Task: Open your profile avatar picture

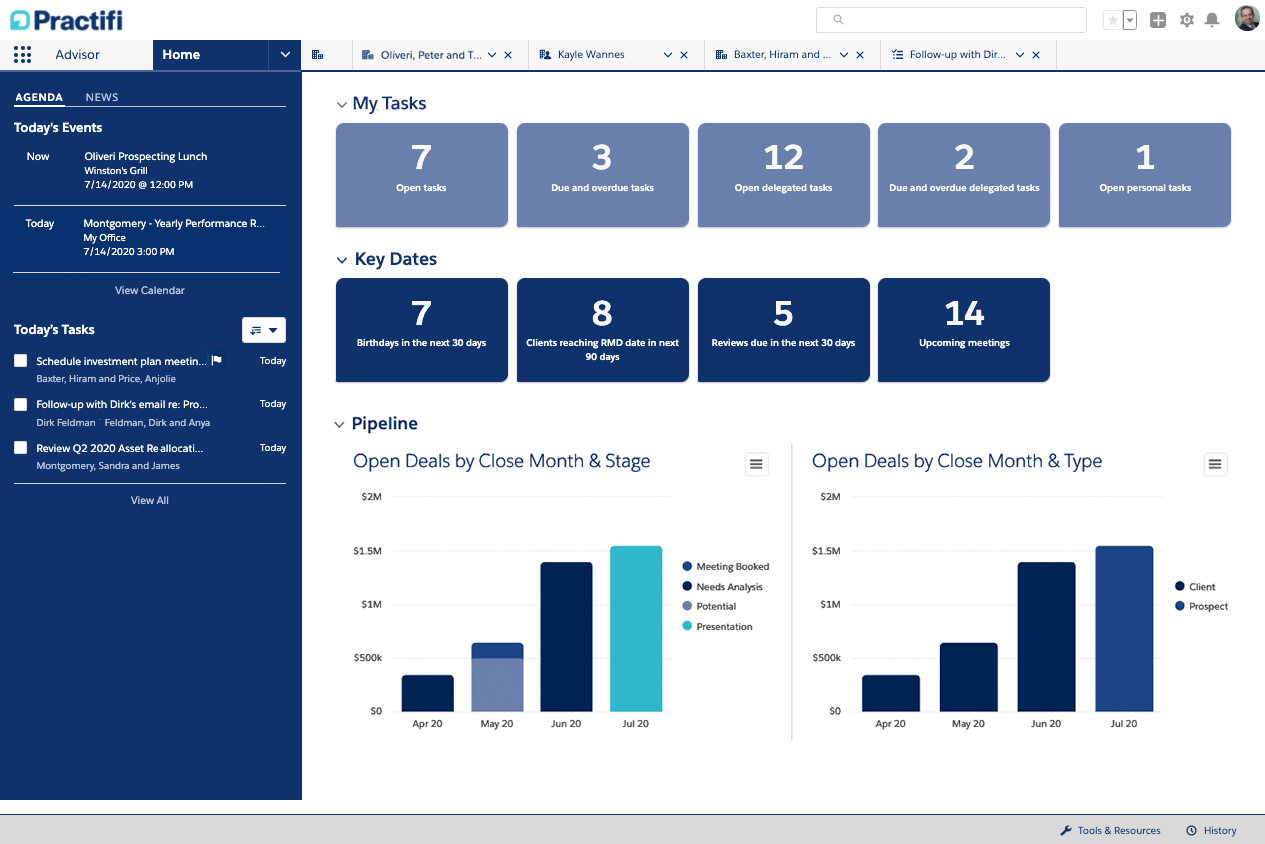Action: pyautogui.click(x=1247, y=18)
